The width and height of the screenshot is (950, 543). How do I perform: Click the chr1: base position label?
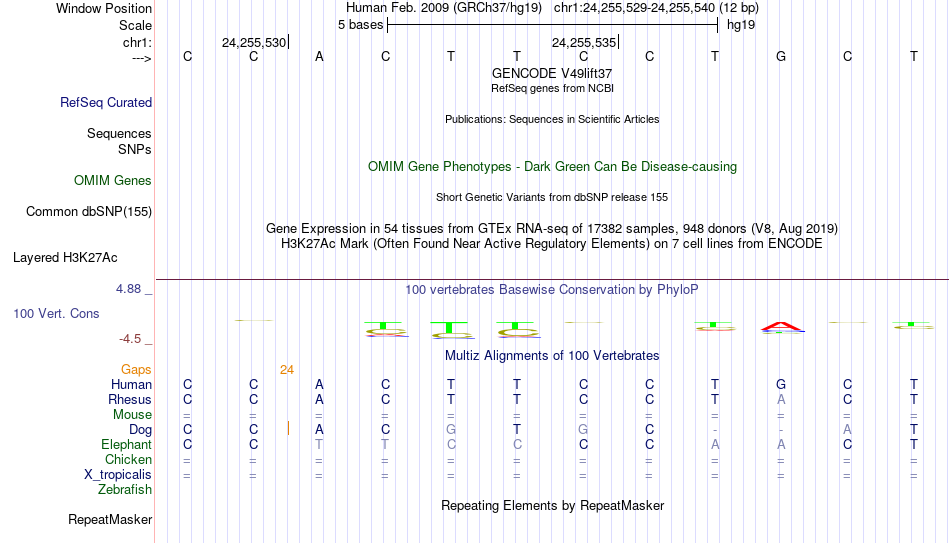click(x=137, y=42)
